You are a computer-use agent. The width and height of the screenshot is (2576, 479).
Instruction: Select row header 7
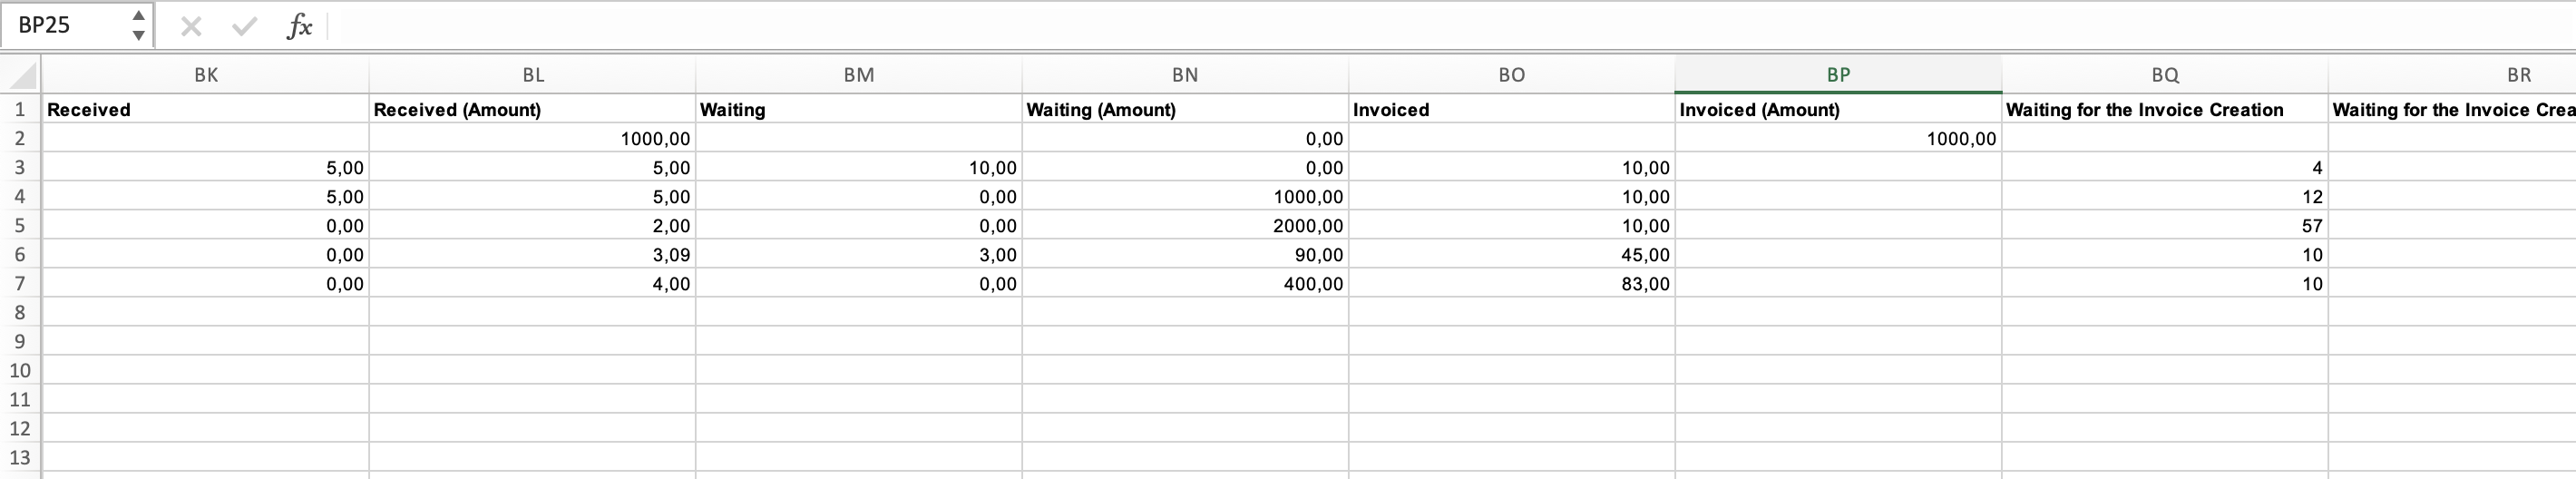20,283
